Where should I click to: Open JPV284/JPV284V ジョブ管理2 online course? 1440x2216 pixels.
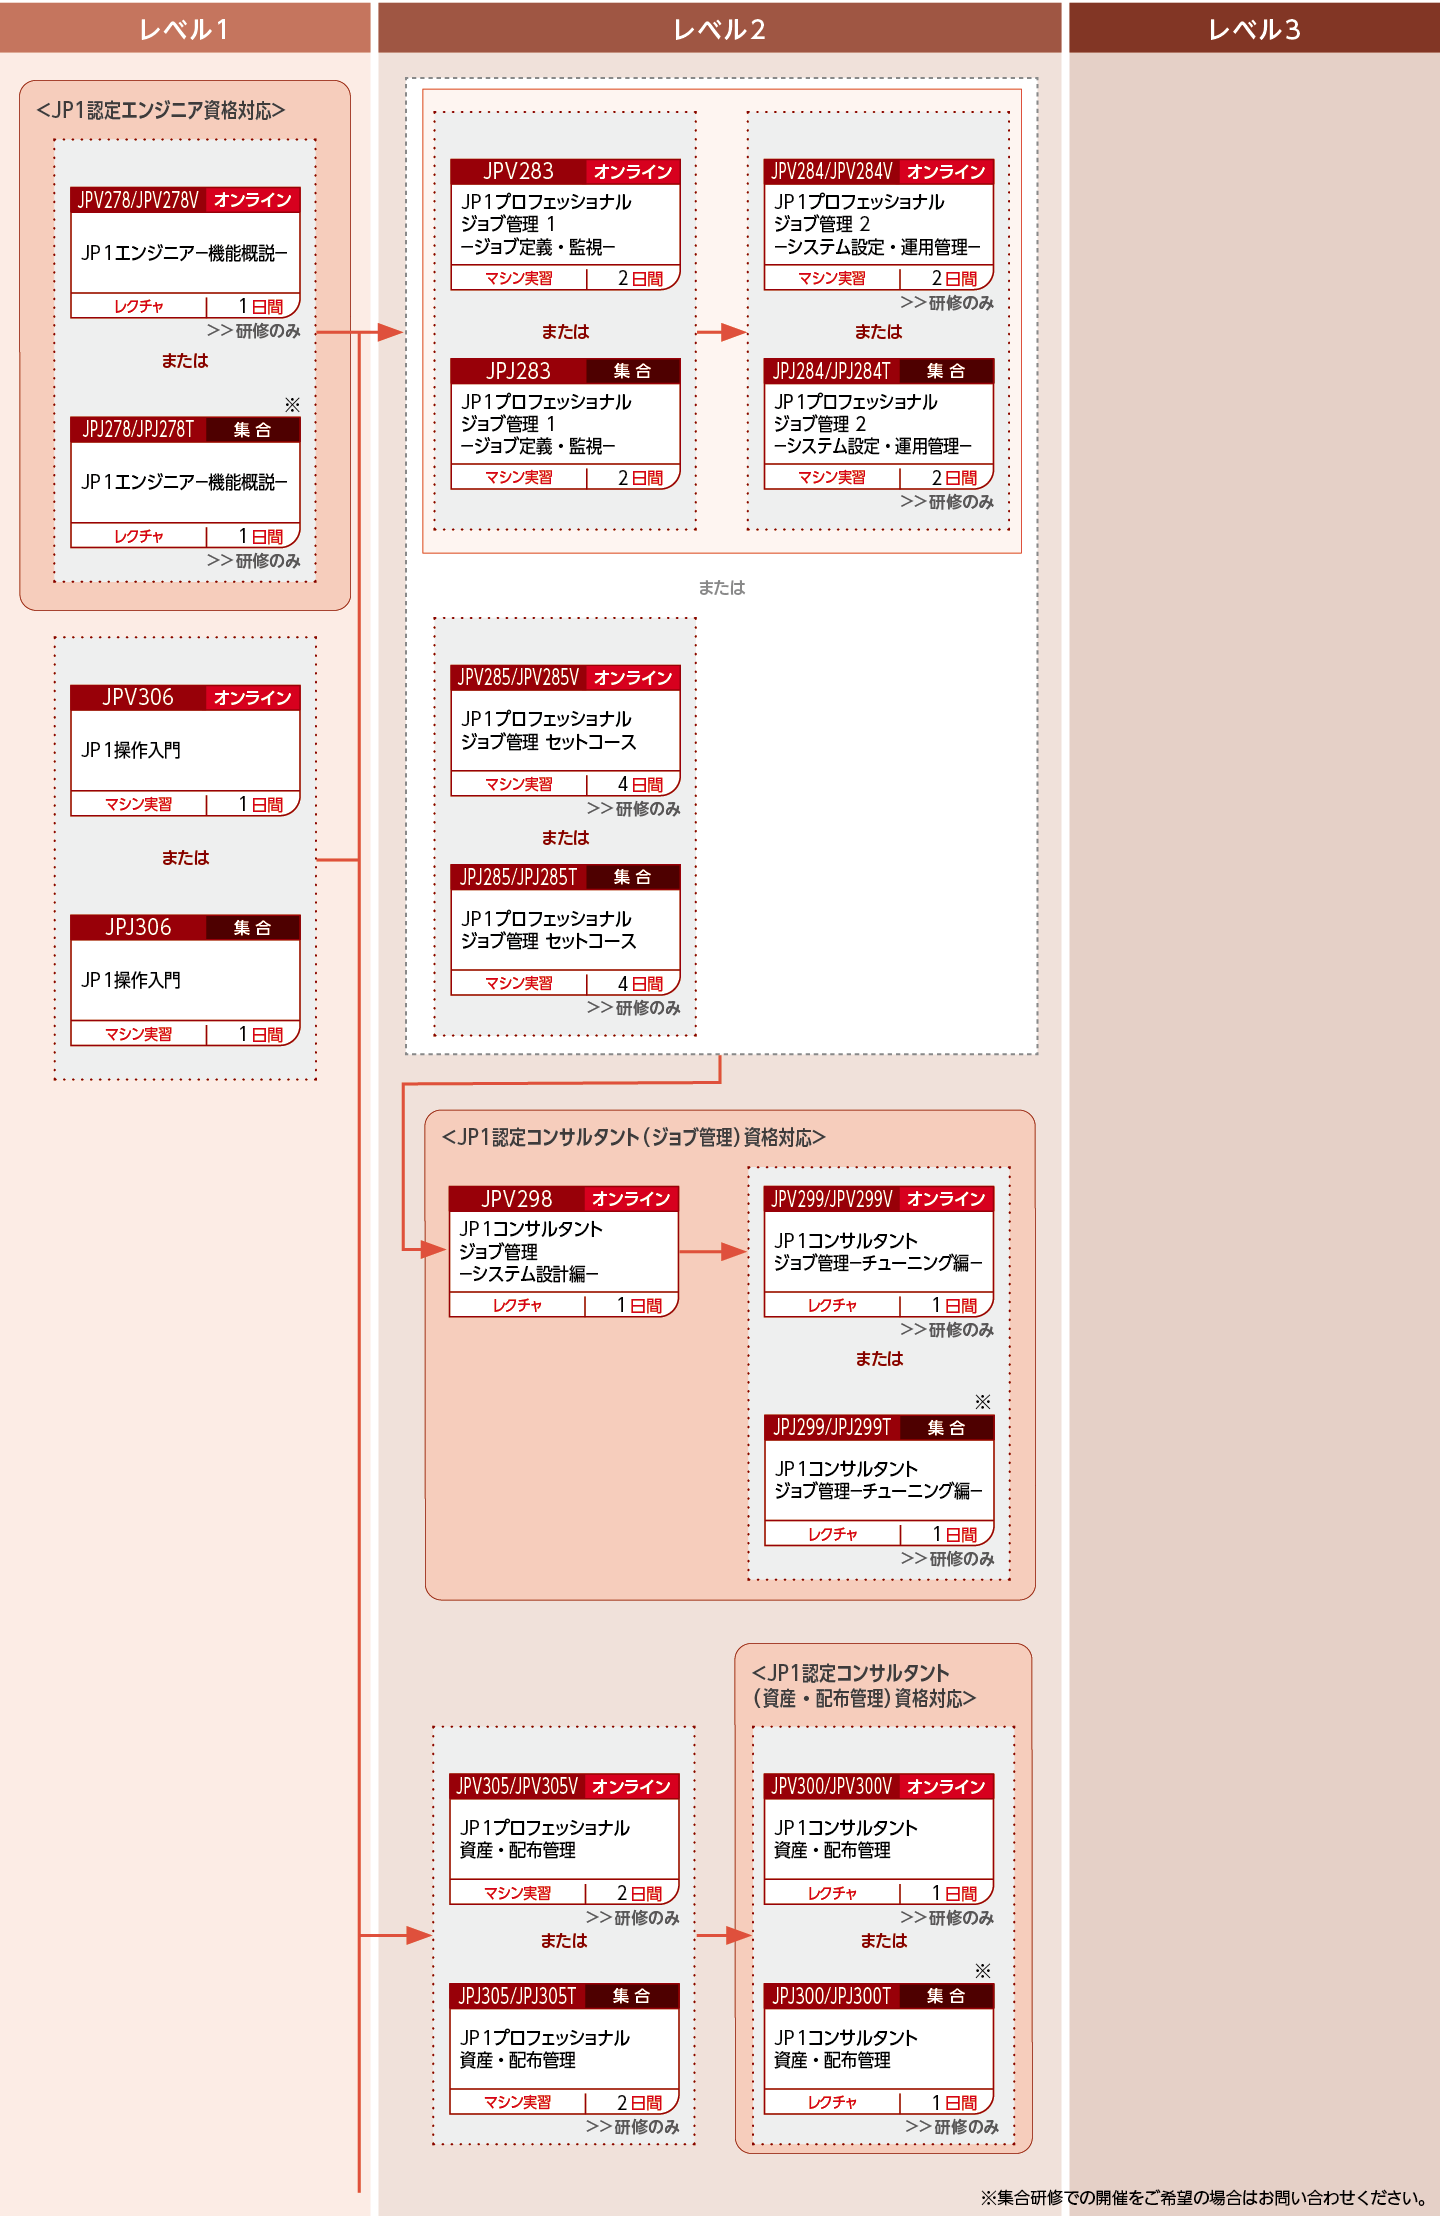[879, 224]
